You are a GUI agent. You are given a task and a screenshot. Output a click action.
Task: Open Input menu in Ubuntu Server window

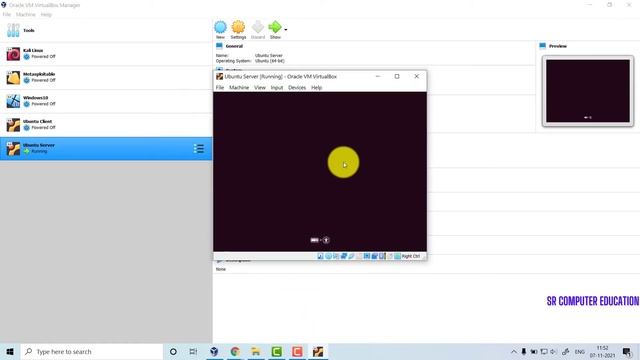[277, 87]
